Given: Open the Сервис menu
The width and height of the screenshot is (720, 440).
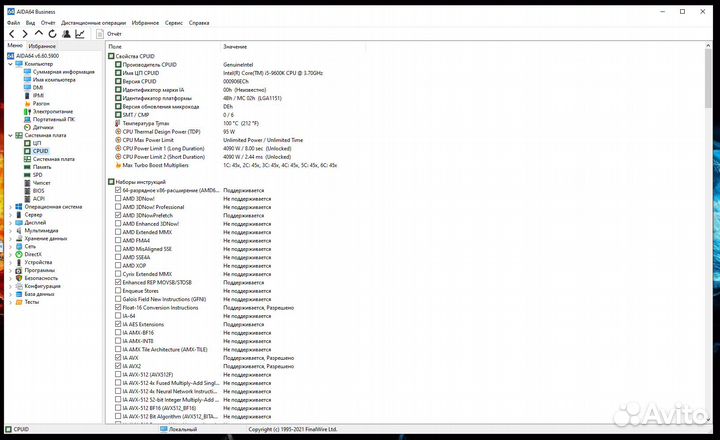Looking at the screenshot, I should [174, 23].
